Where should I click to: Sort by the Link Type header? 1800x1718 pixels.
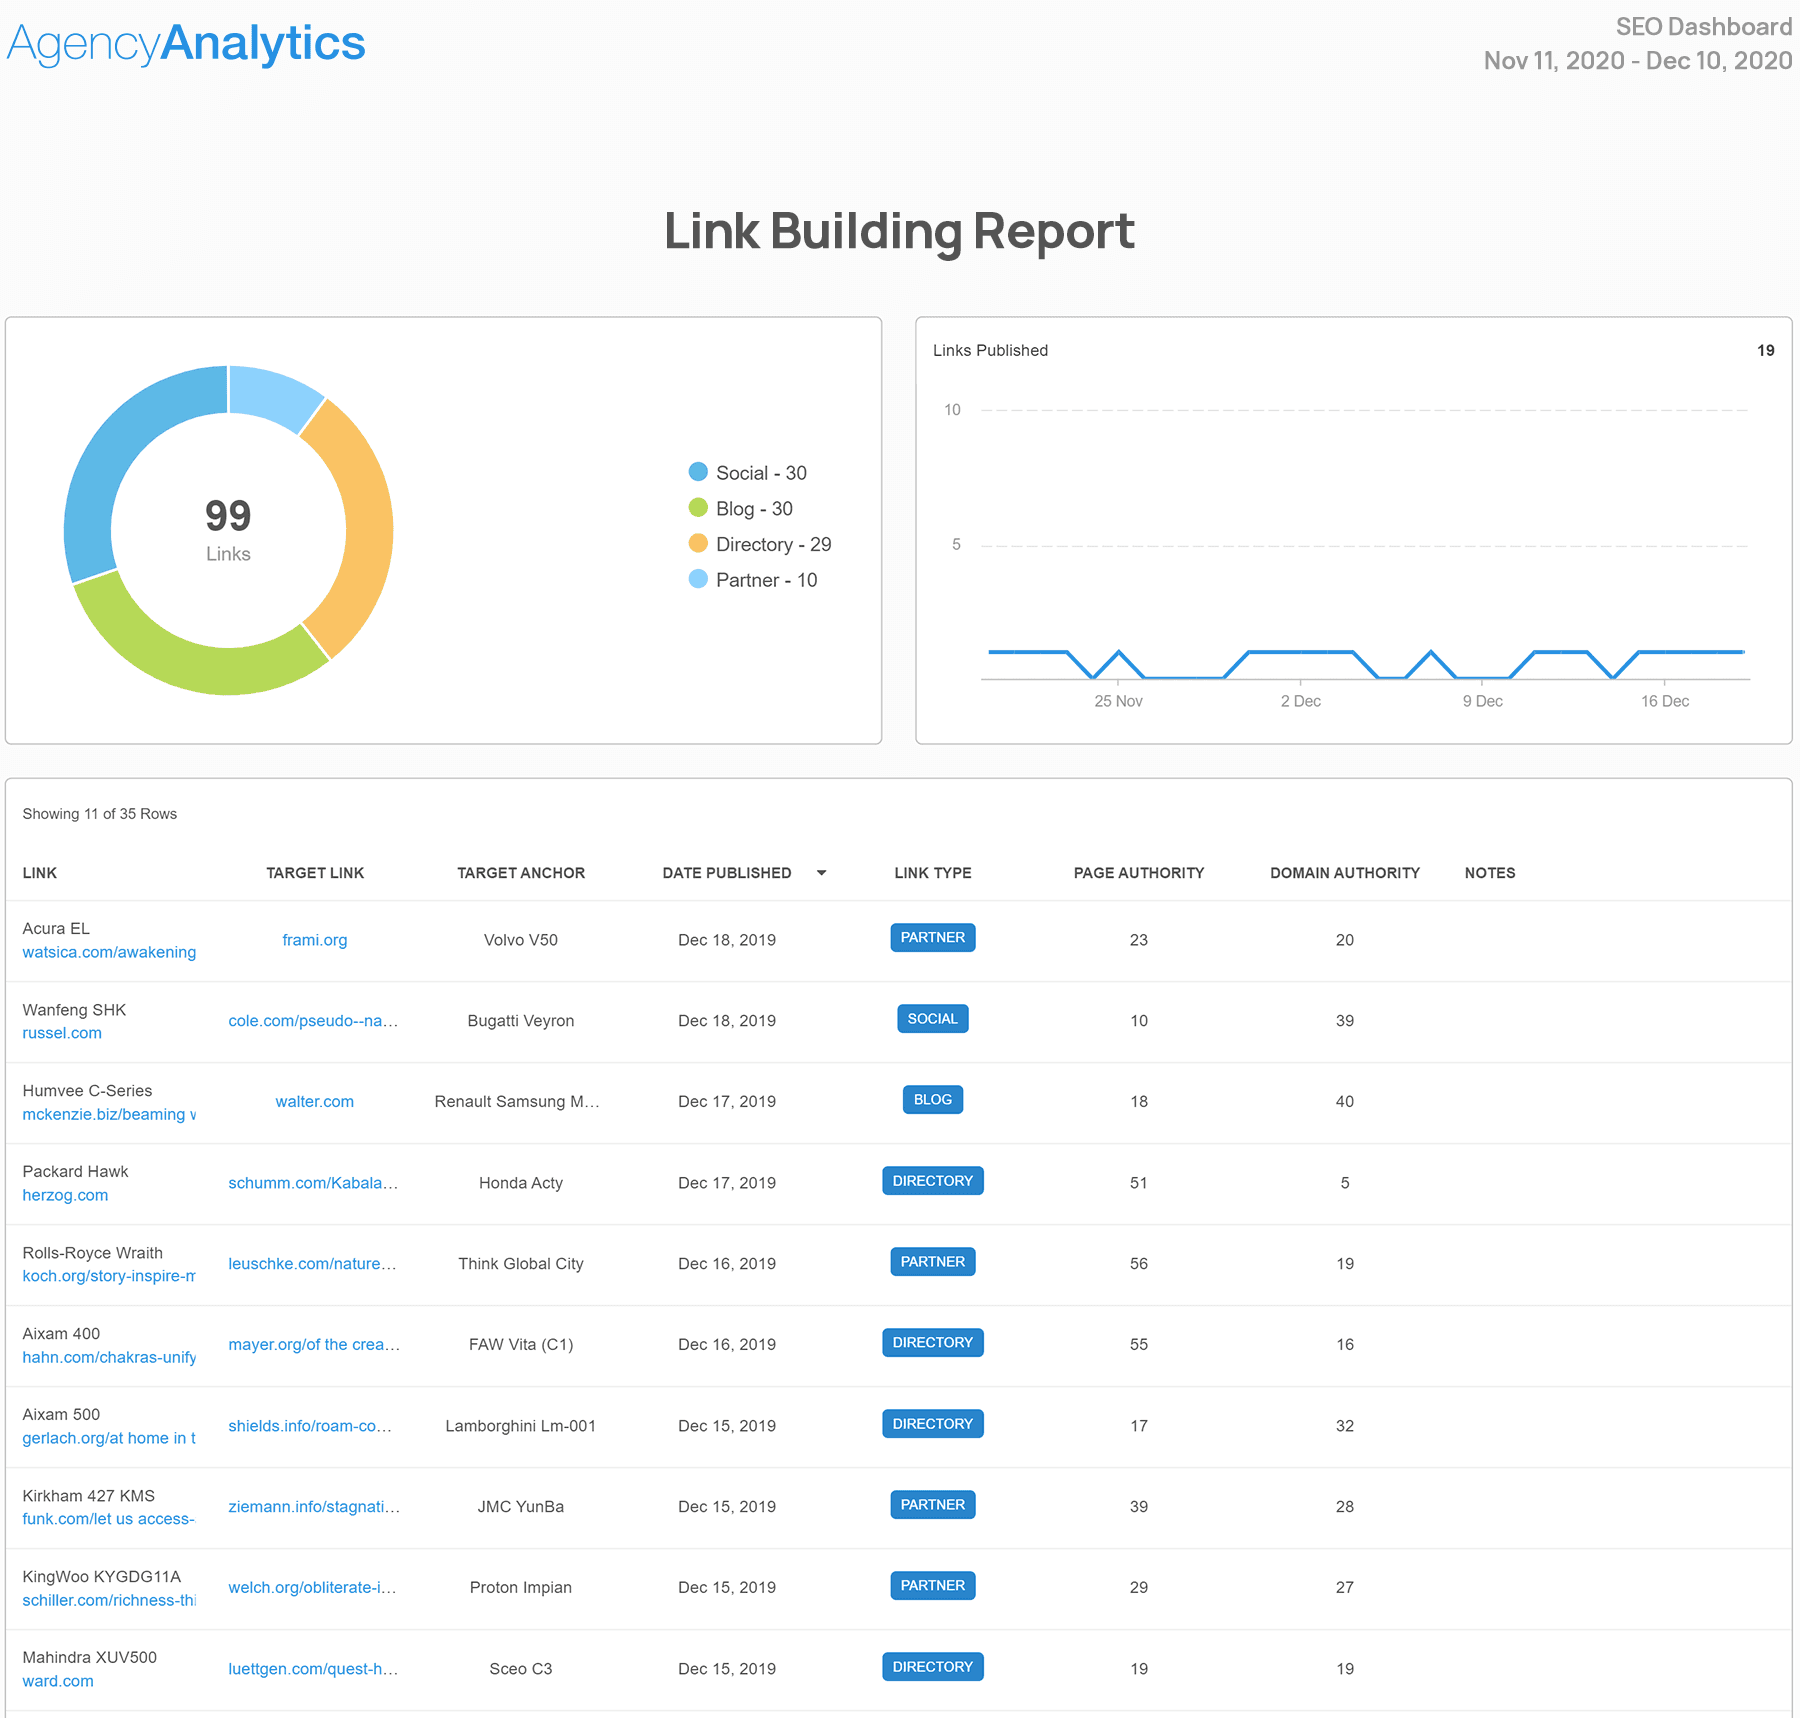pyautogui.click(x=932, y=873)
